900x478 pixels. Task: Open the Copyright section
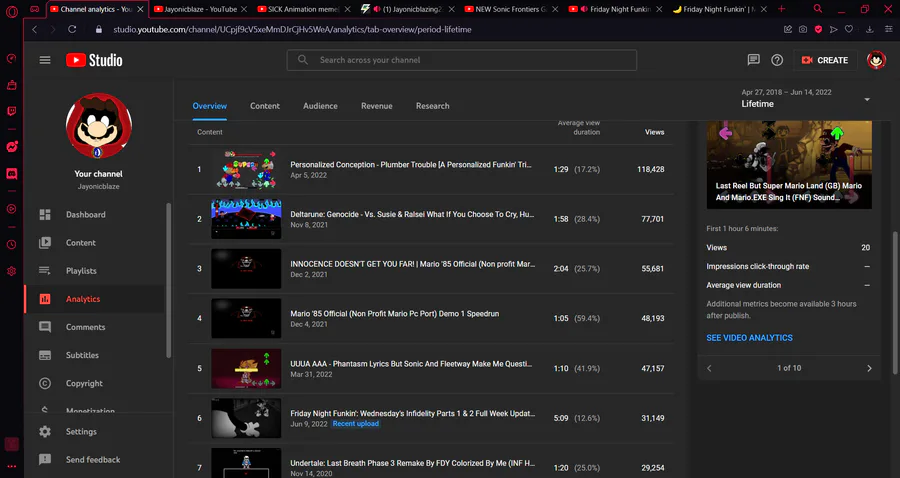pyautogui.click(x=84, y=383)
